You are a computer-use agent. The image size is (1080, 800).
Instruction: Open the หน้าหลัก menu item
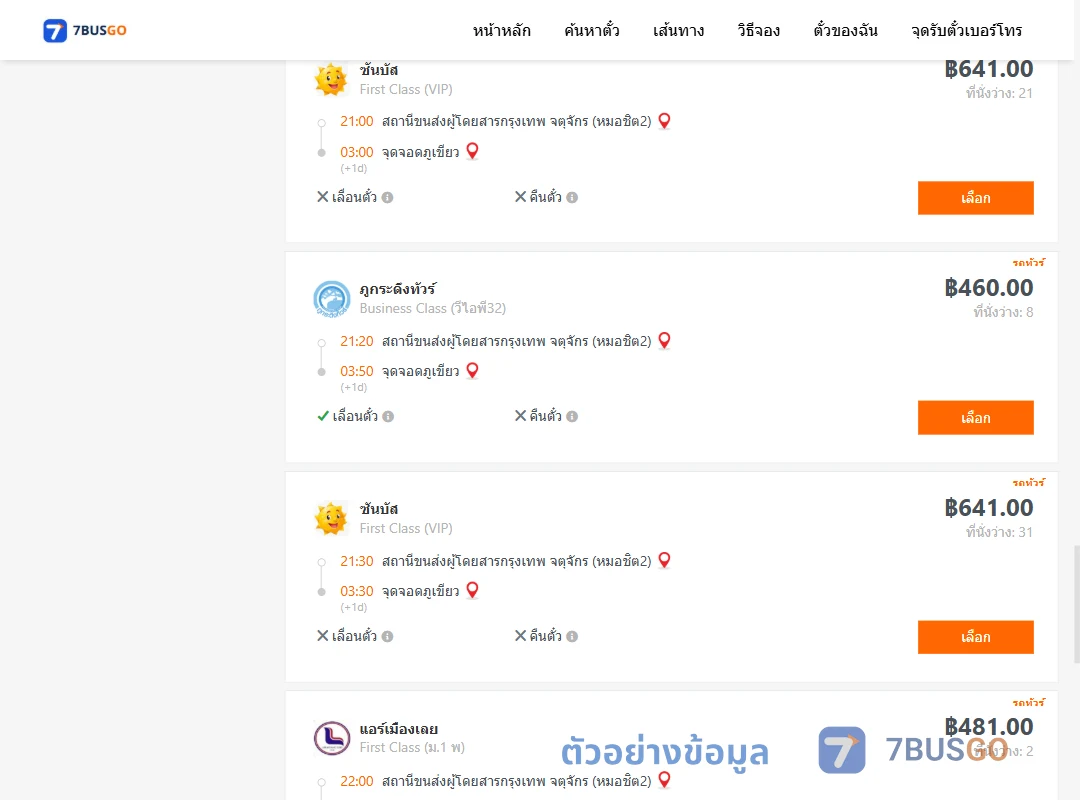pos(501,30)
